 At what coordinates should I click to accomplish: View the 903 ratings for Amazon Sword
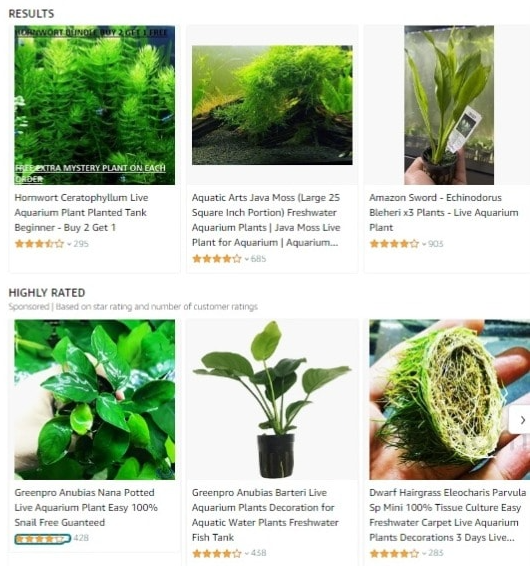coord(436,244)
